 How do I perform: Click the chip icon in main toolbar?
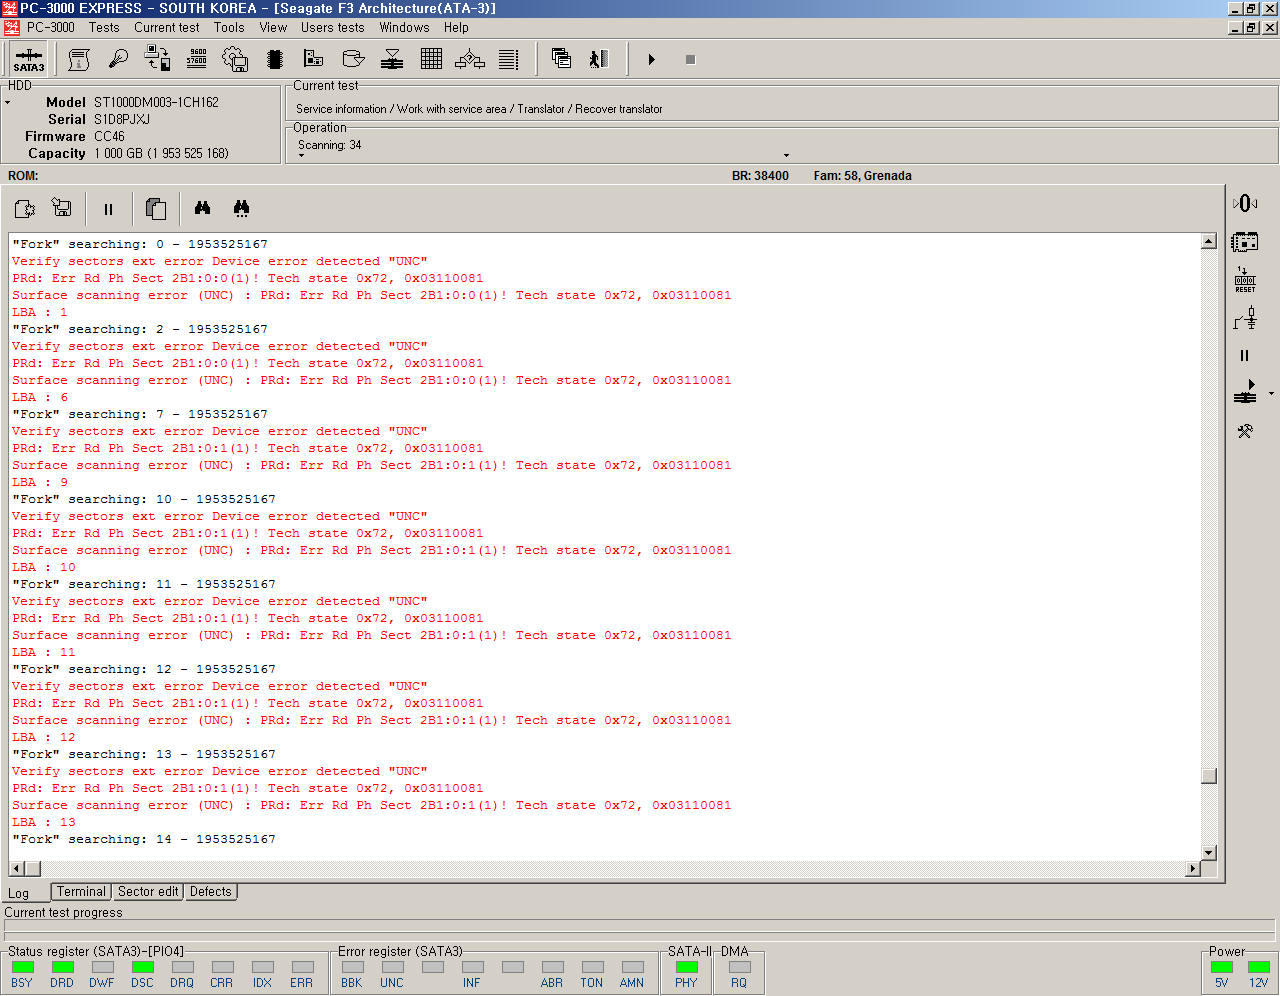coord(275,60)
